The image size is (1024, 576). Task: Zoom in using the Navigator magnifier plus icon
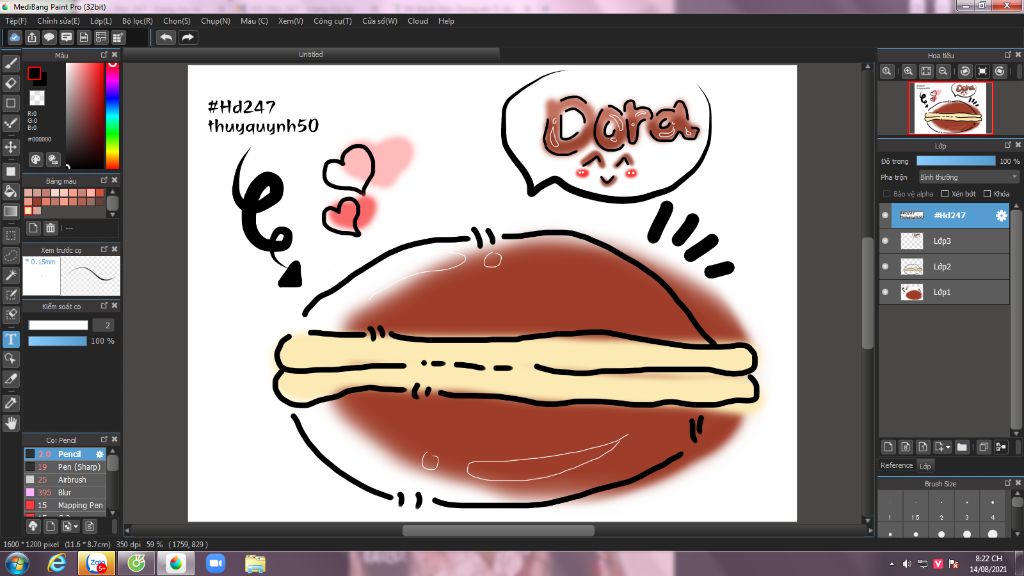tap(908, 71)
